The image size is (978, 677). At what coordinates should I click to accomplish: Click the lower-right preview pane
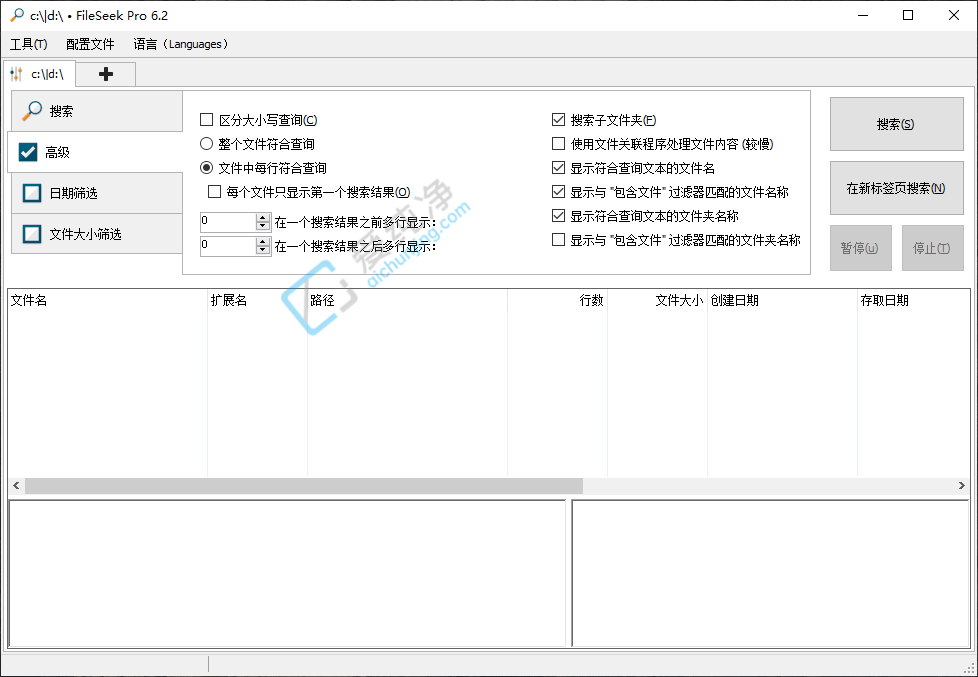[x=771, y=573]
